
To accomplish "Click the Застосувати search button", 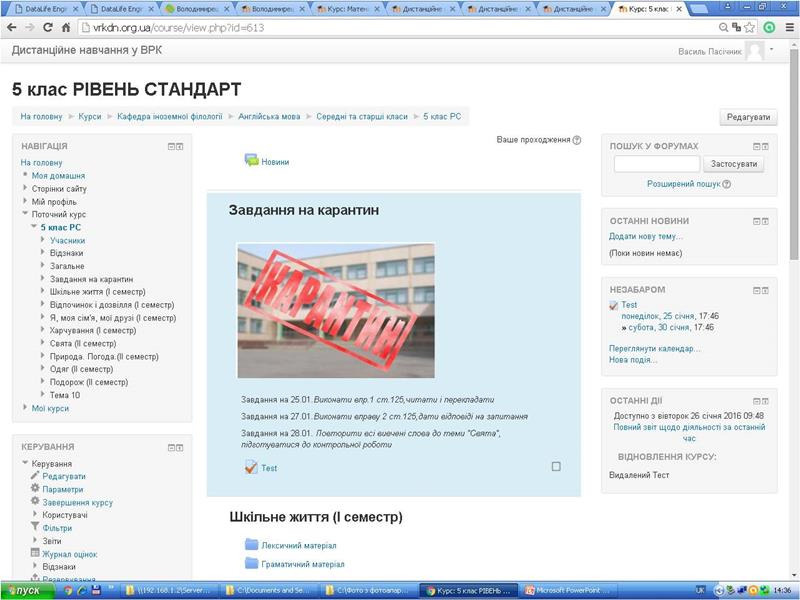I will [x=734, y=164].
